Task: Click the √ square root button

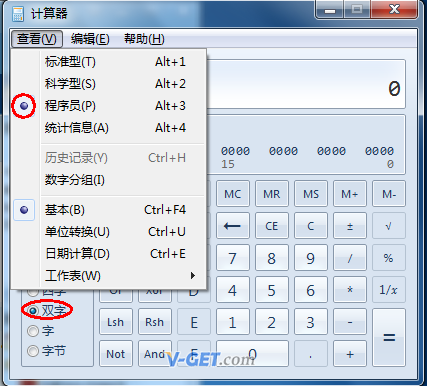Action: tap(389, 226)
